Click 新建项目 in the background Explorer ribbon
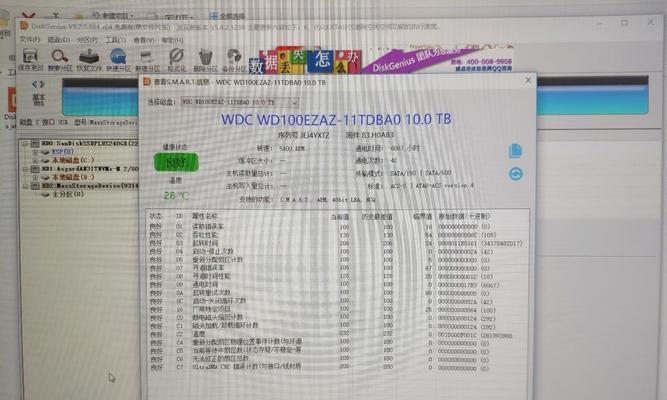The width and height of the screenshot is (667, 400). [113, 15]
